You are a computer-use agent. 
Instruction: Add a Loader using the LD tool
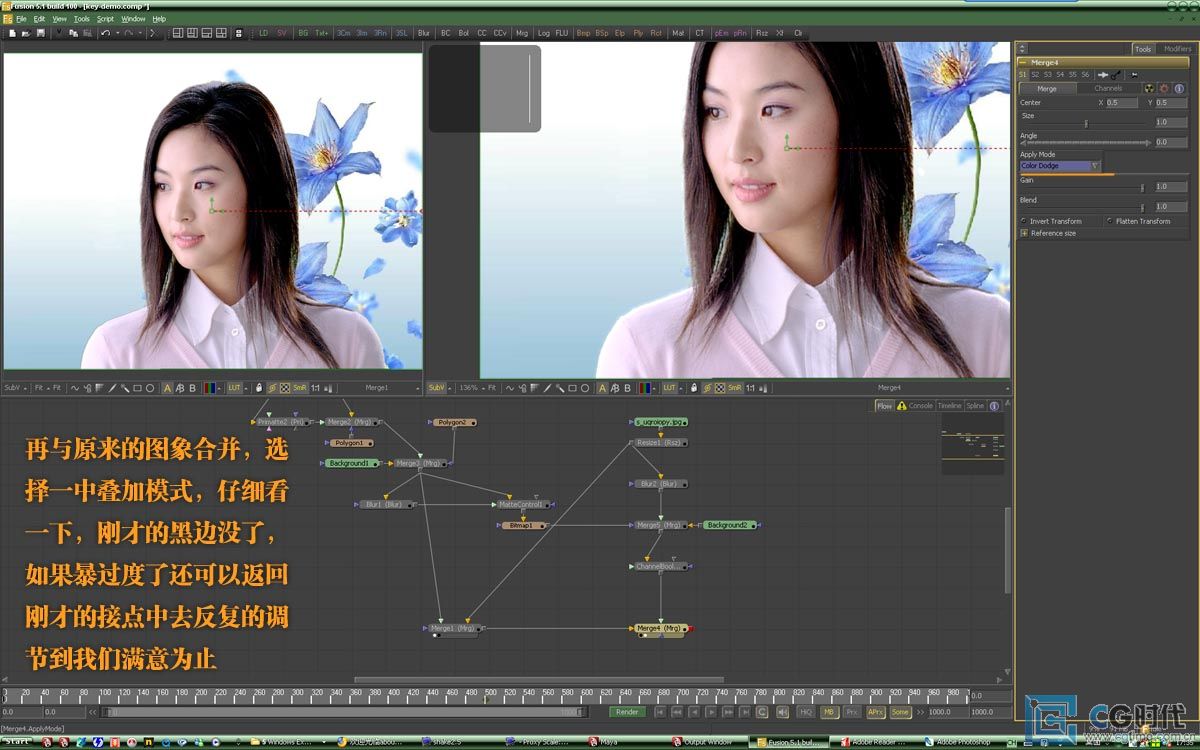pyautogui.click(x=264, y=33)
